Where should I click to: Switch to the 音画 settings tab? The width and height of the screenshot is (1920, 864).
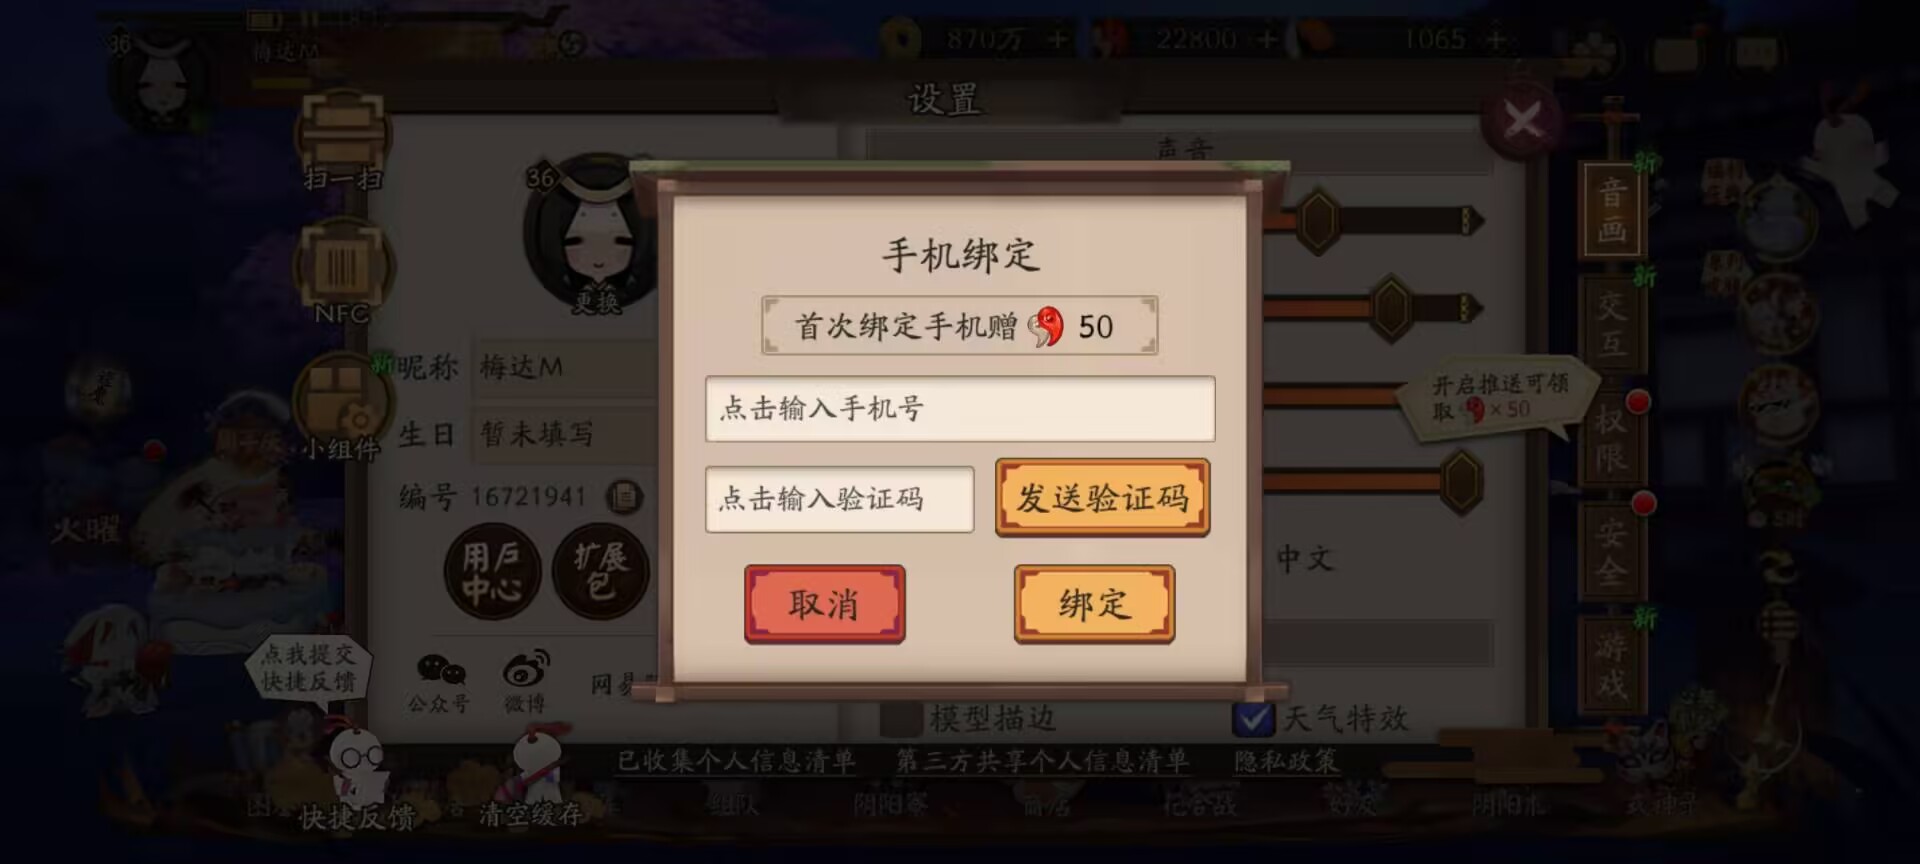tap(1611, 210)
